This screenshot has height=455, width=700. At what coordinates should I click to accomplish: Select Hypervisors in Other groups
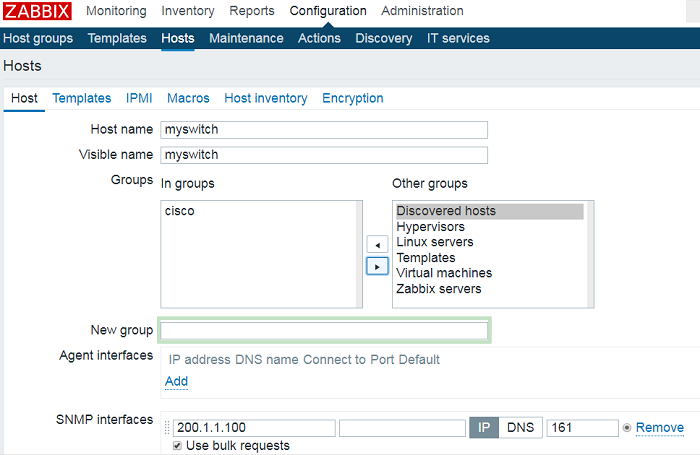430,227
